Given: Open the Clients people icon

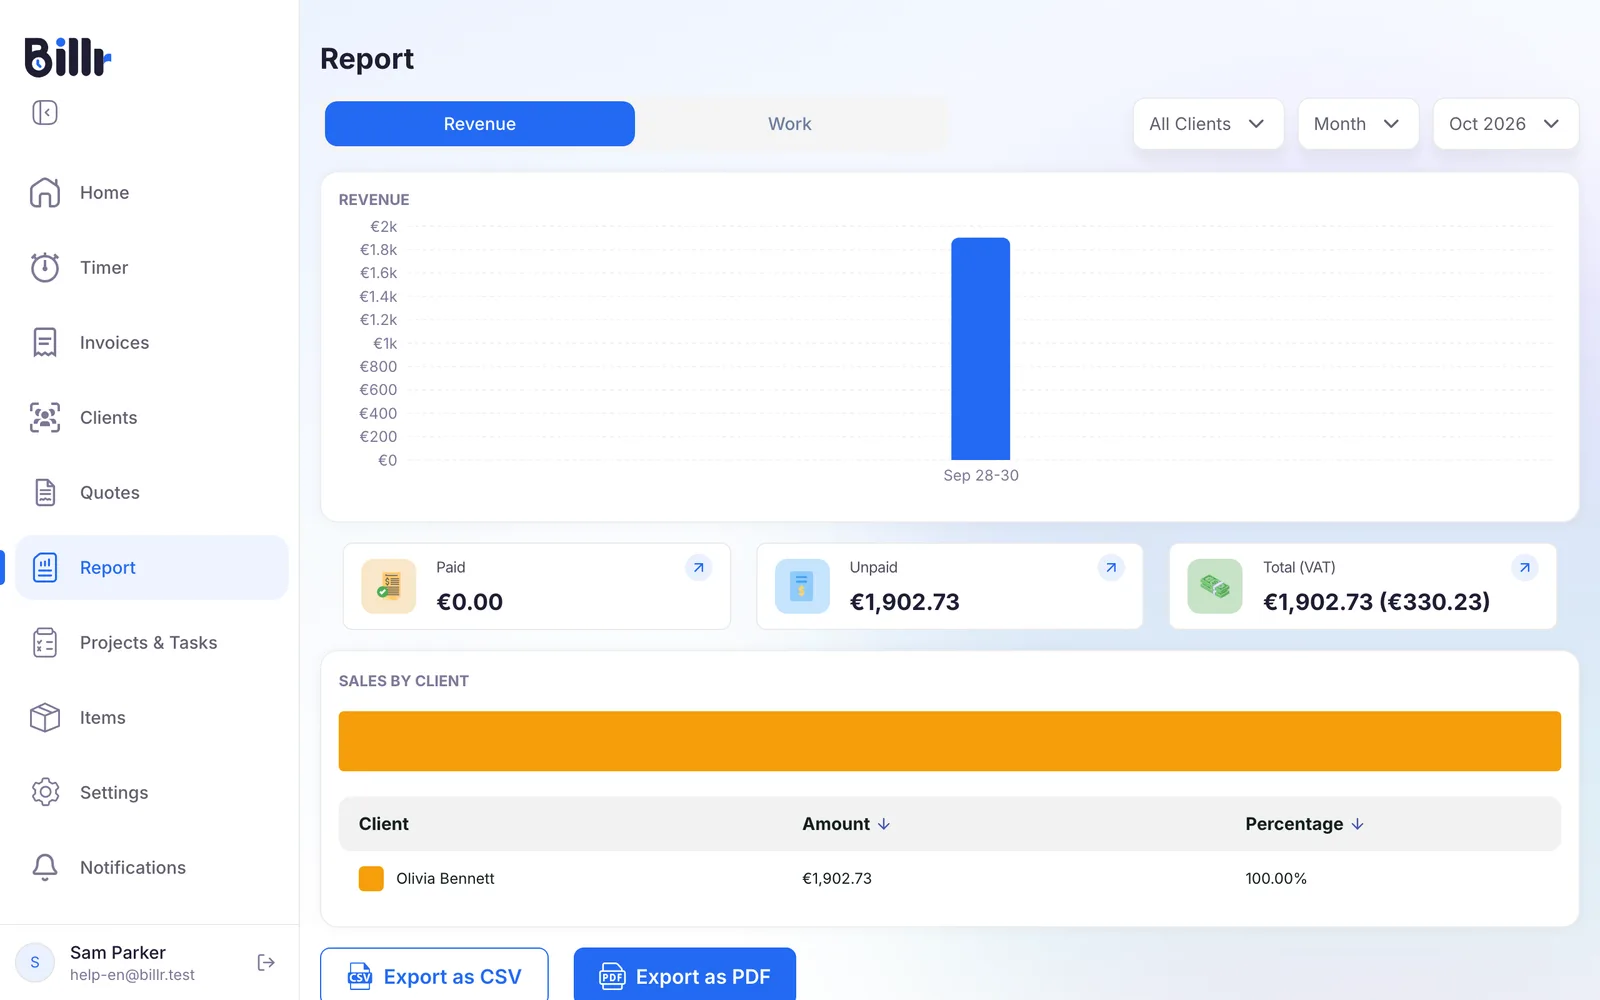Looking at the screenshot, I should 45,417.
